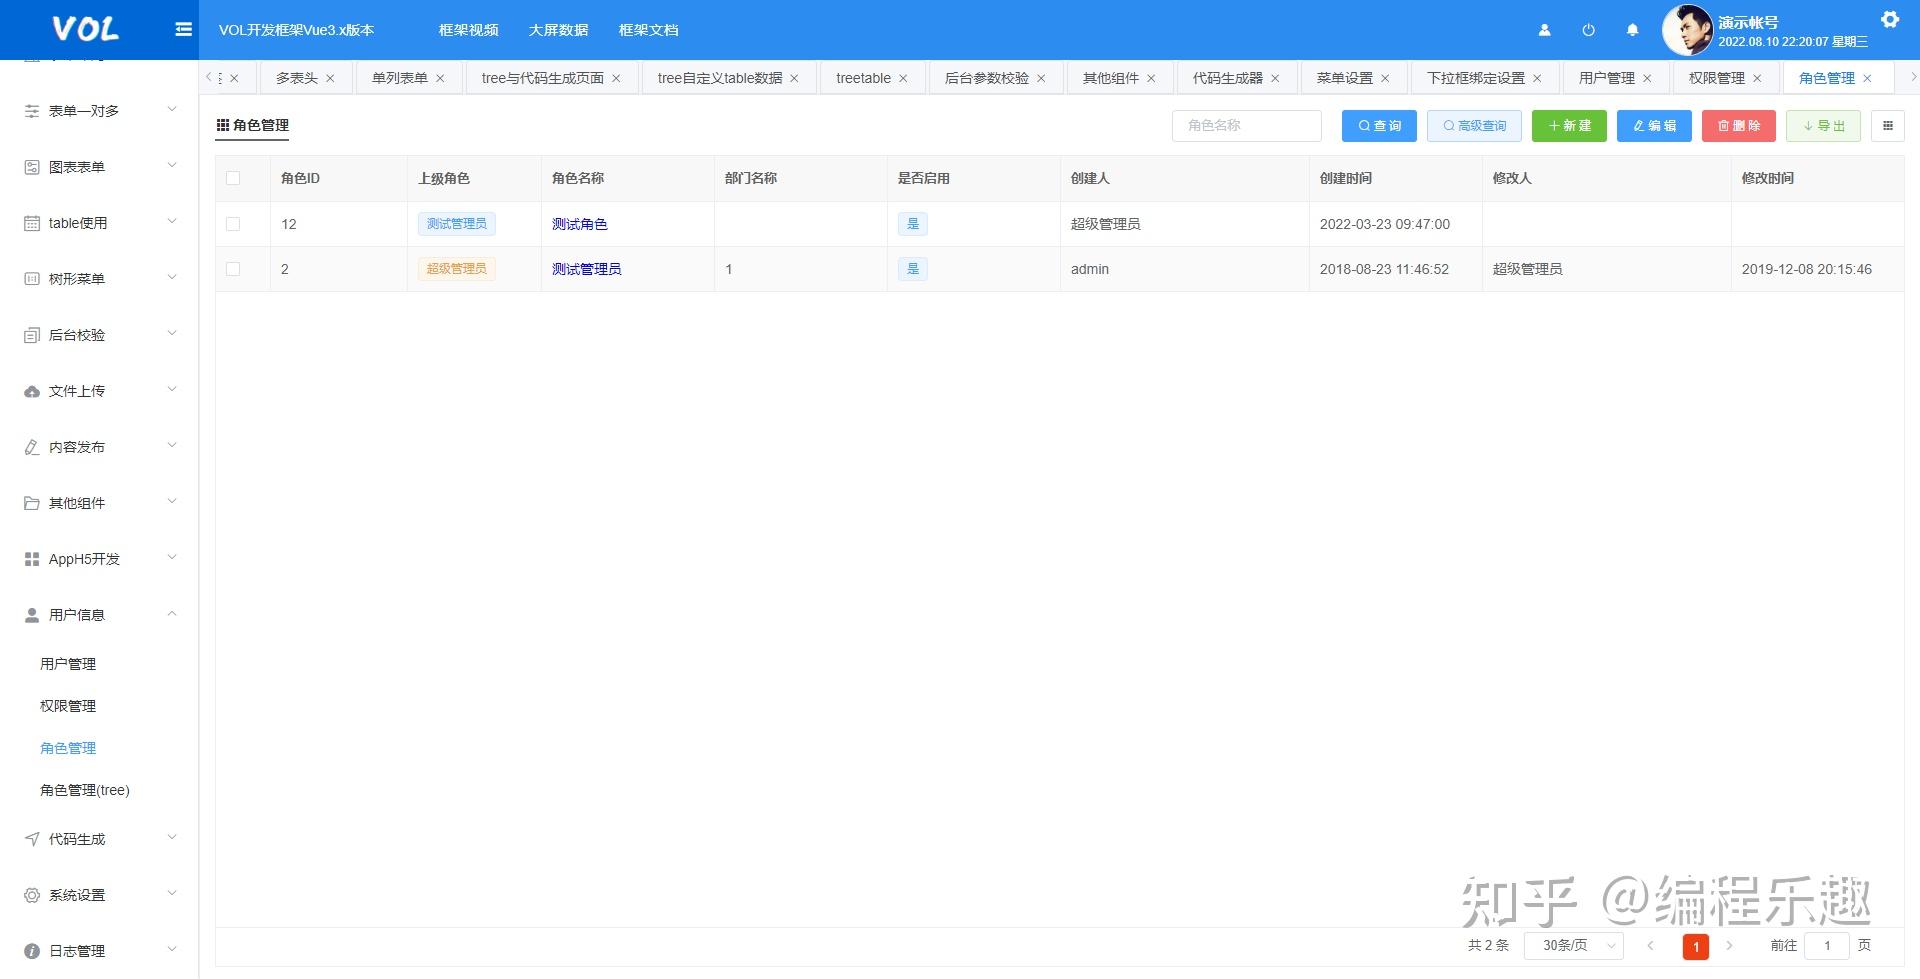Check the checkbox for role ID 12
Image resolution: width=1920 pixels, height=979 pixels.
(x=233, y=223)
